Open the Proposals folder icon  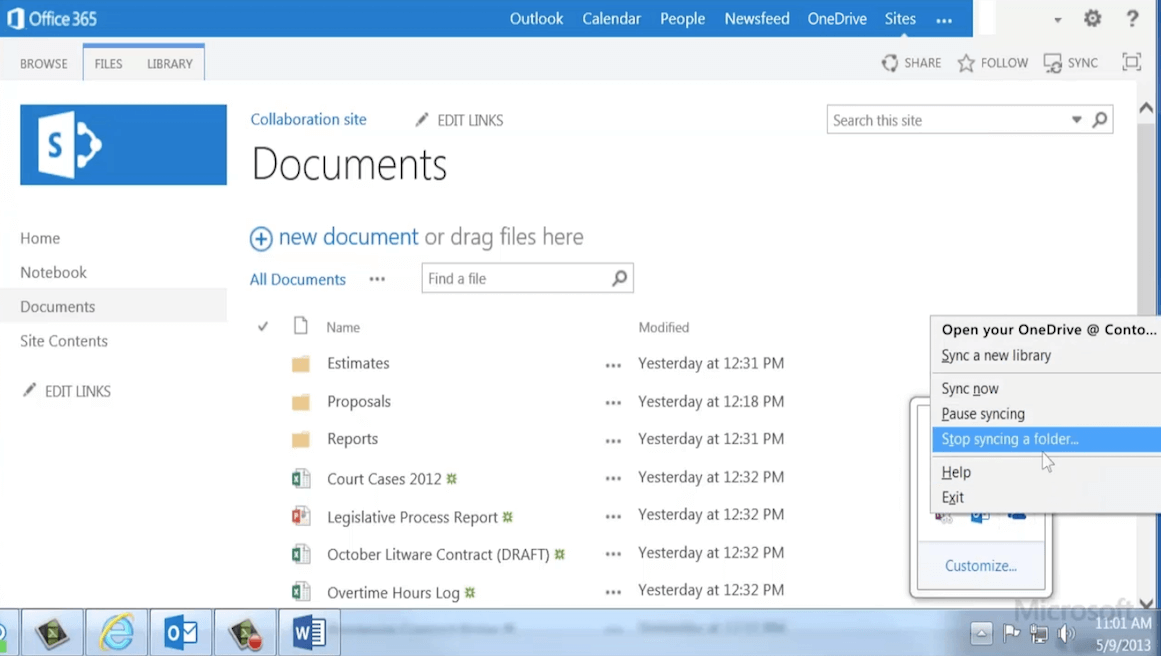[x=301, y=402]
